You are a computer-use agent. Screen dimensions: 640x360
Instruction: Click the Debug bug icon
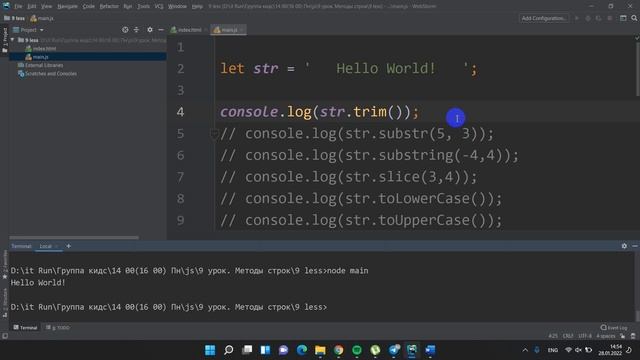[x=588, y=18]
